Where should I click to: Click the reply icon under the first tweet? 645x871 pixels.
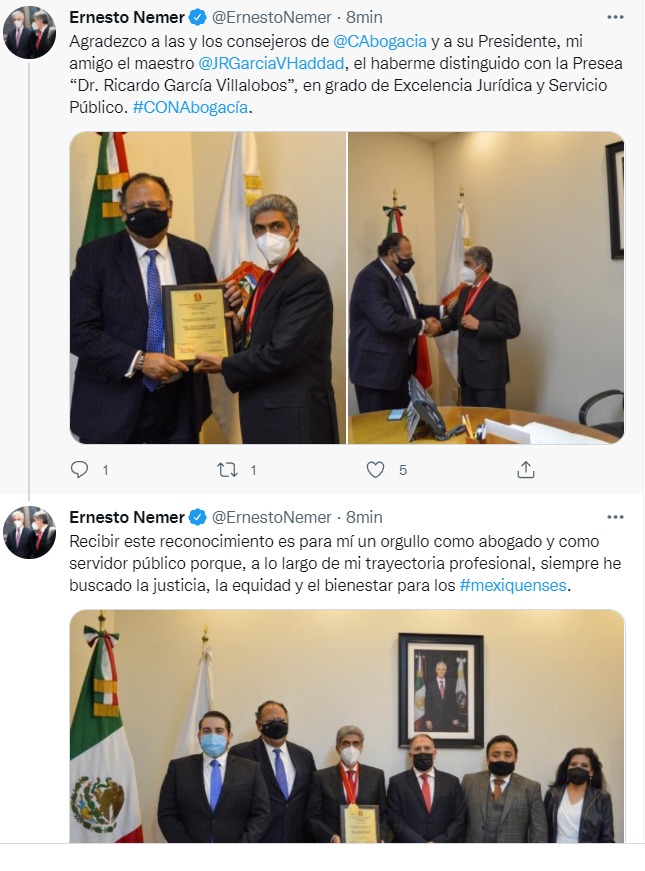click(79, 470)
